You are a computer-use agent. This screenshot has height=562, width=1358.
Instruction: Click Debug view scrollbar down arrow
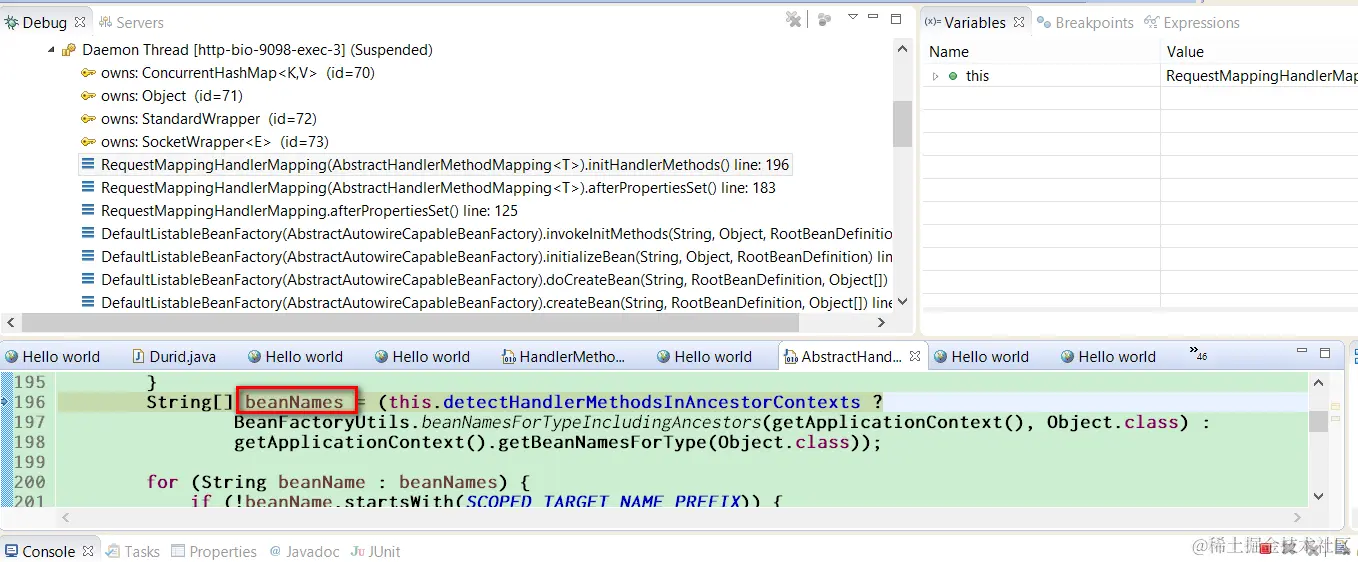(902, 302)
